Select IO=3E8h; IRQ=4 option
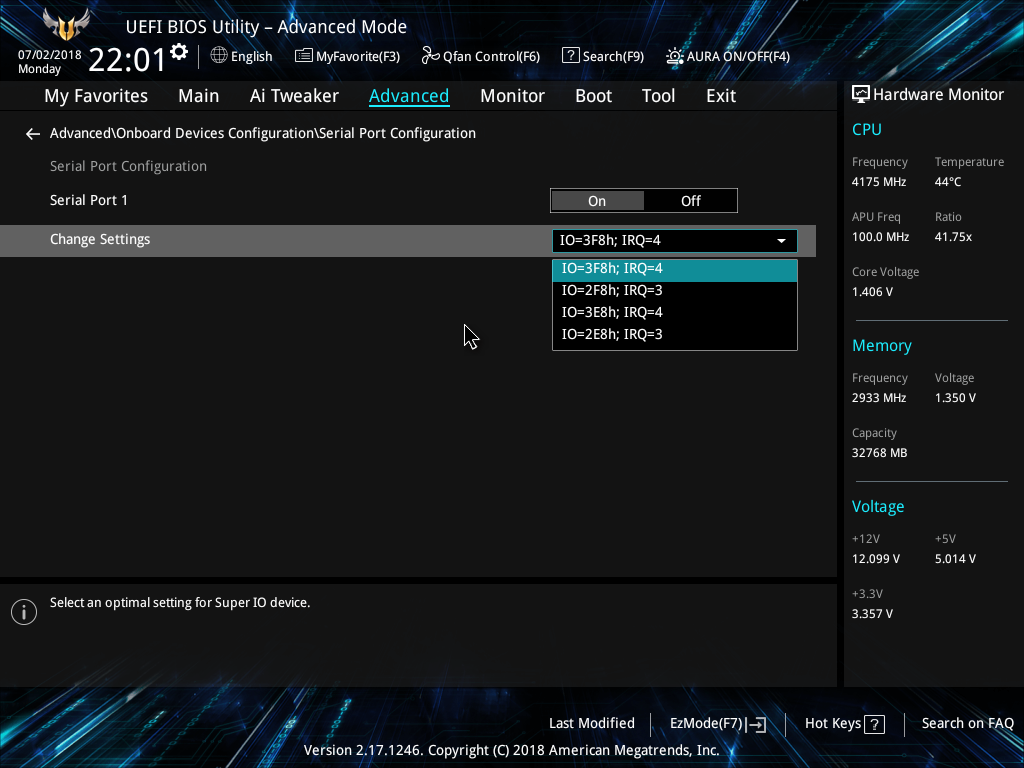This screenshot has height=768, width=1024. (675, 312)
